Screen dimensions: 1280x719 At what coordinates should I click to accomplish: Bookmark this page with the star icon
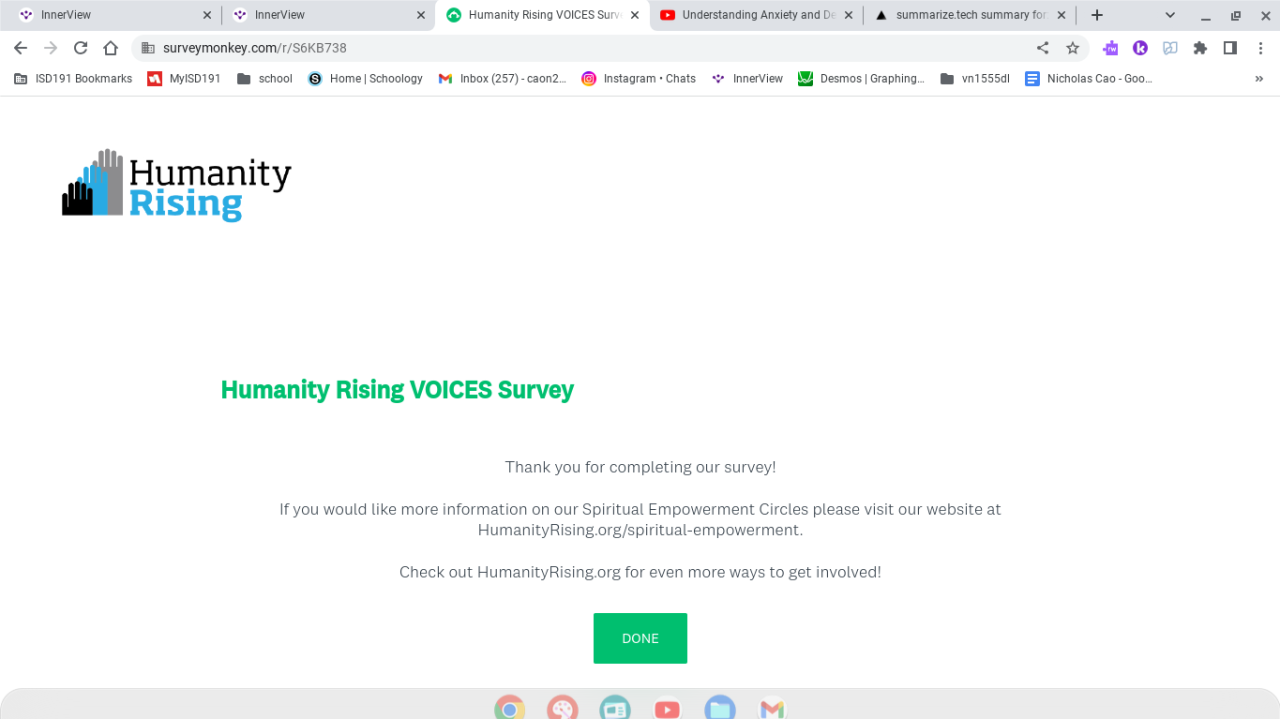pos(1073,48)
